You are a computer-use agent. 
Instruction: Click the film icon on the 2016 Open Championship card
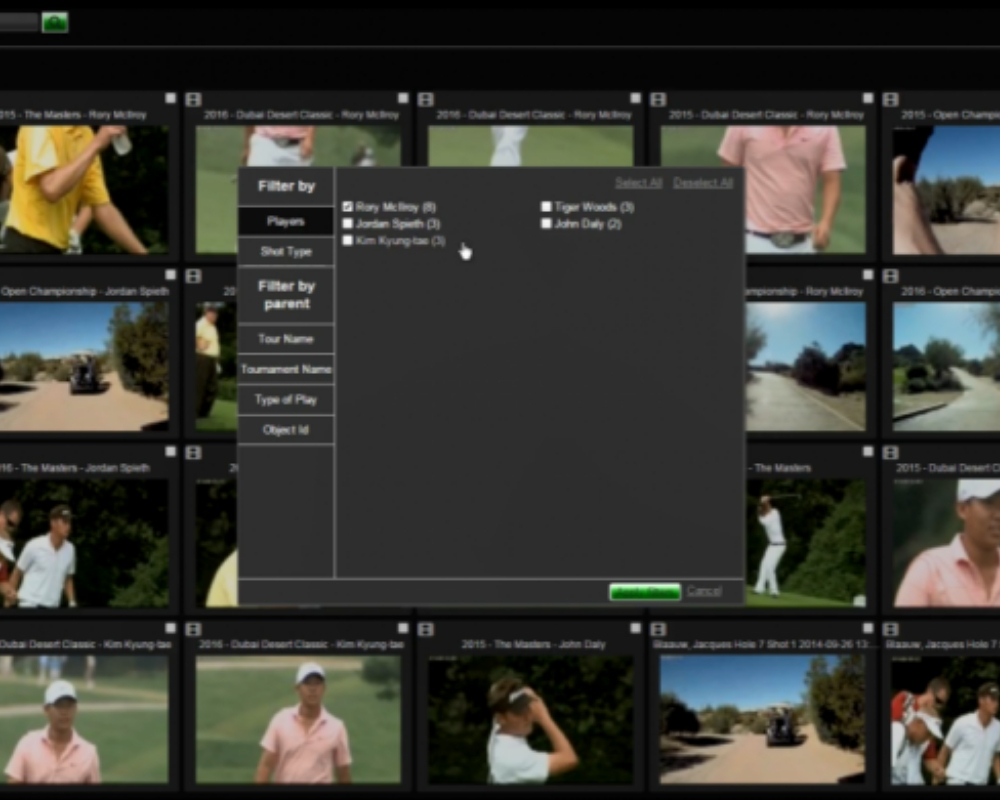890,276
